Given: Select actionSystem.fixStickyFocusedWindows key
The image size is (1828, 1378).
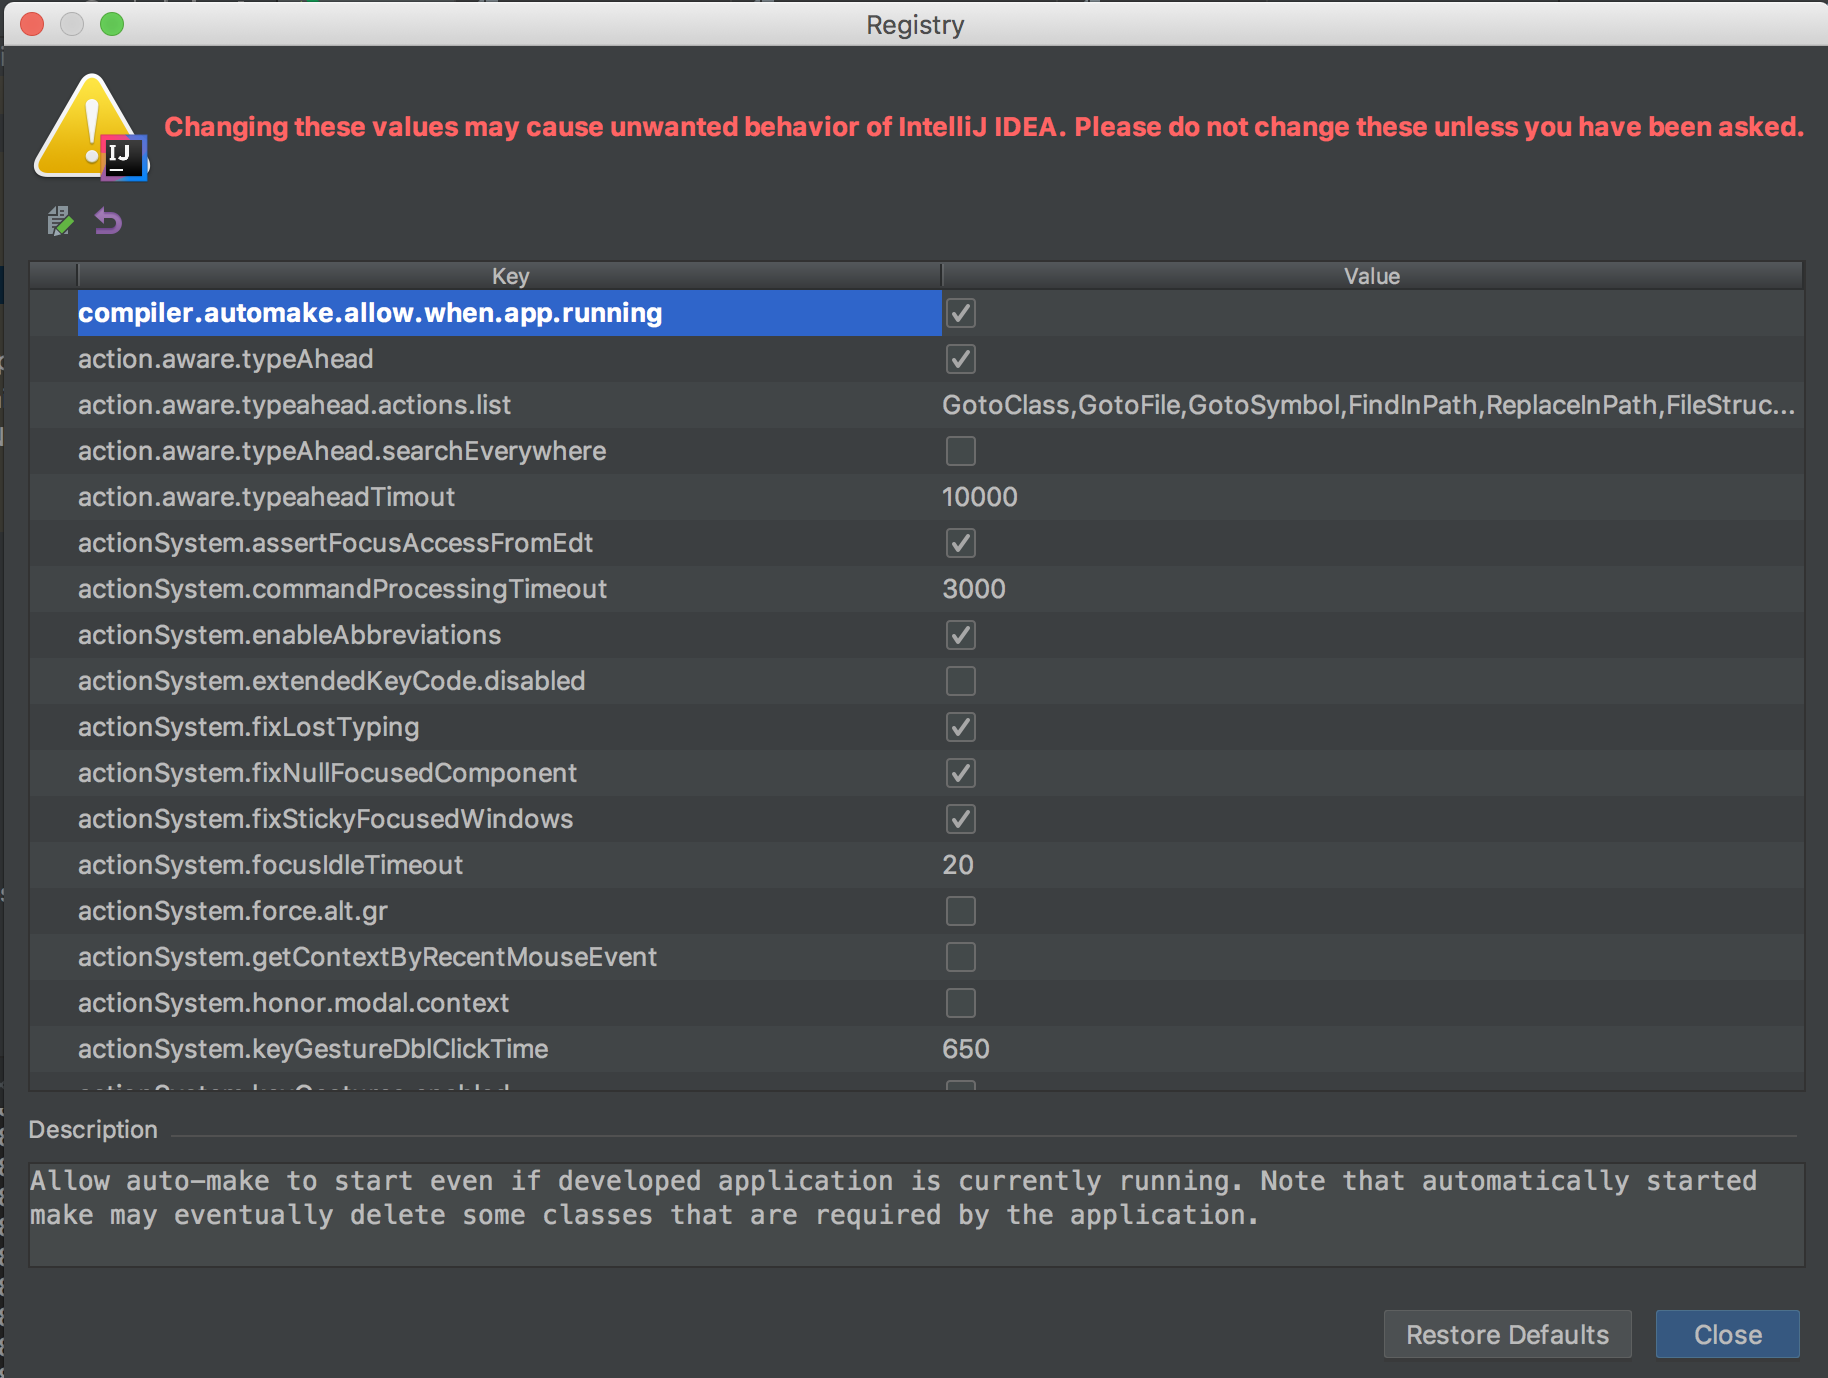Looking at the screenshot, I should [325, 819].
